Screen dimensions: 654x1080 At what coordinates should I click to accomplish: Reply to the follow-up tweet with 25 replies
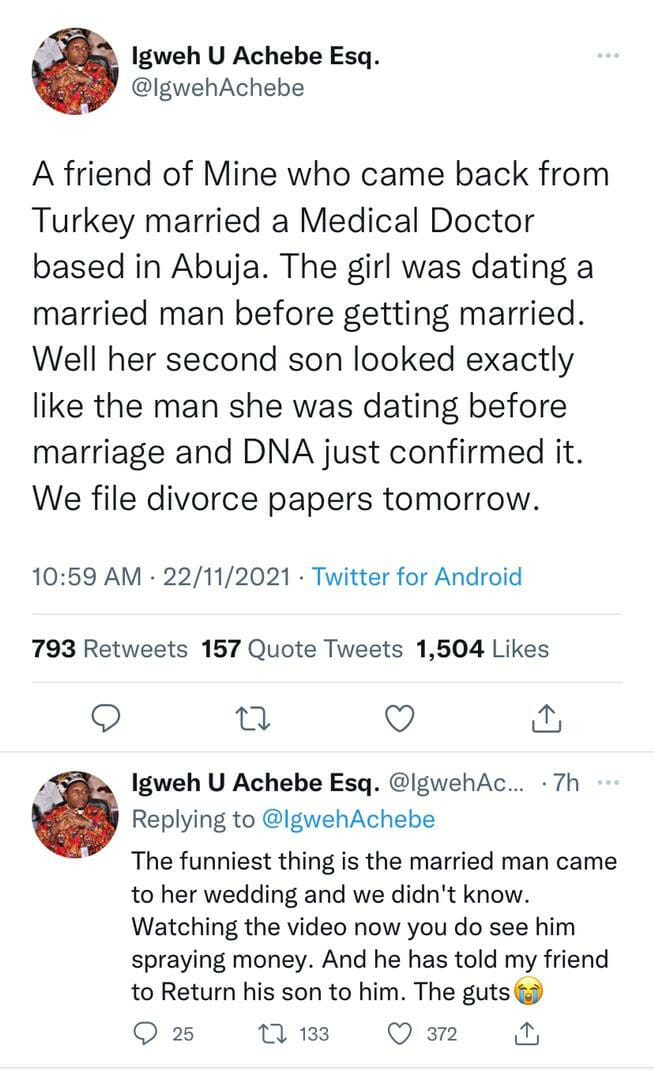[146, 1034]
